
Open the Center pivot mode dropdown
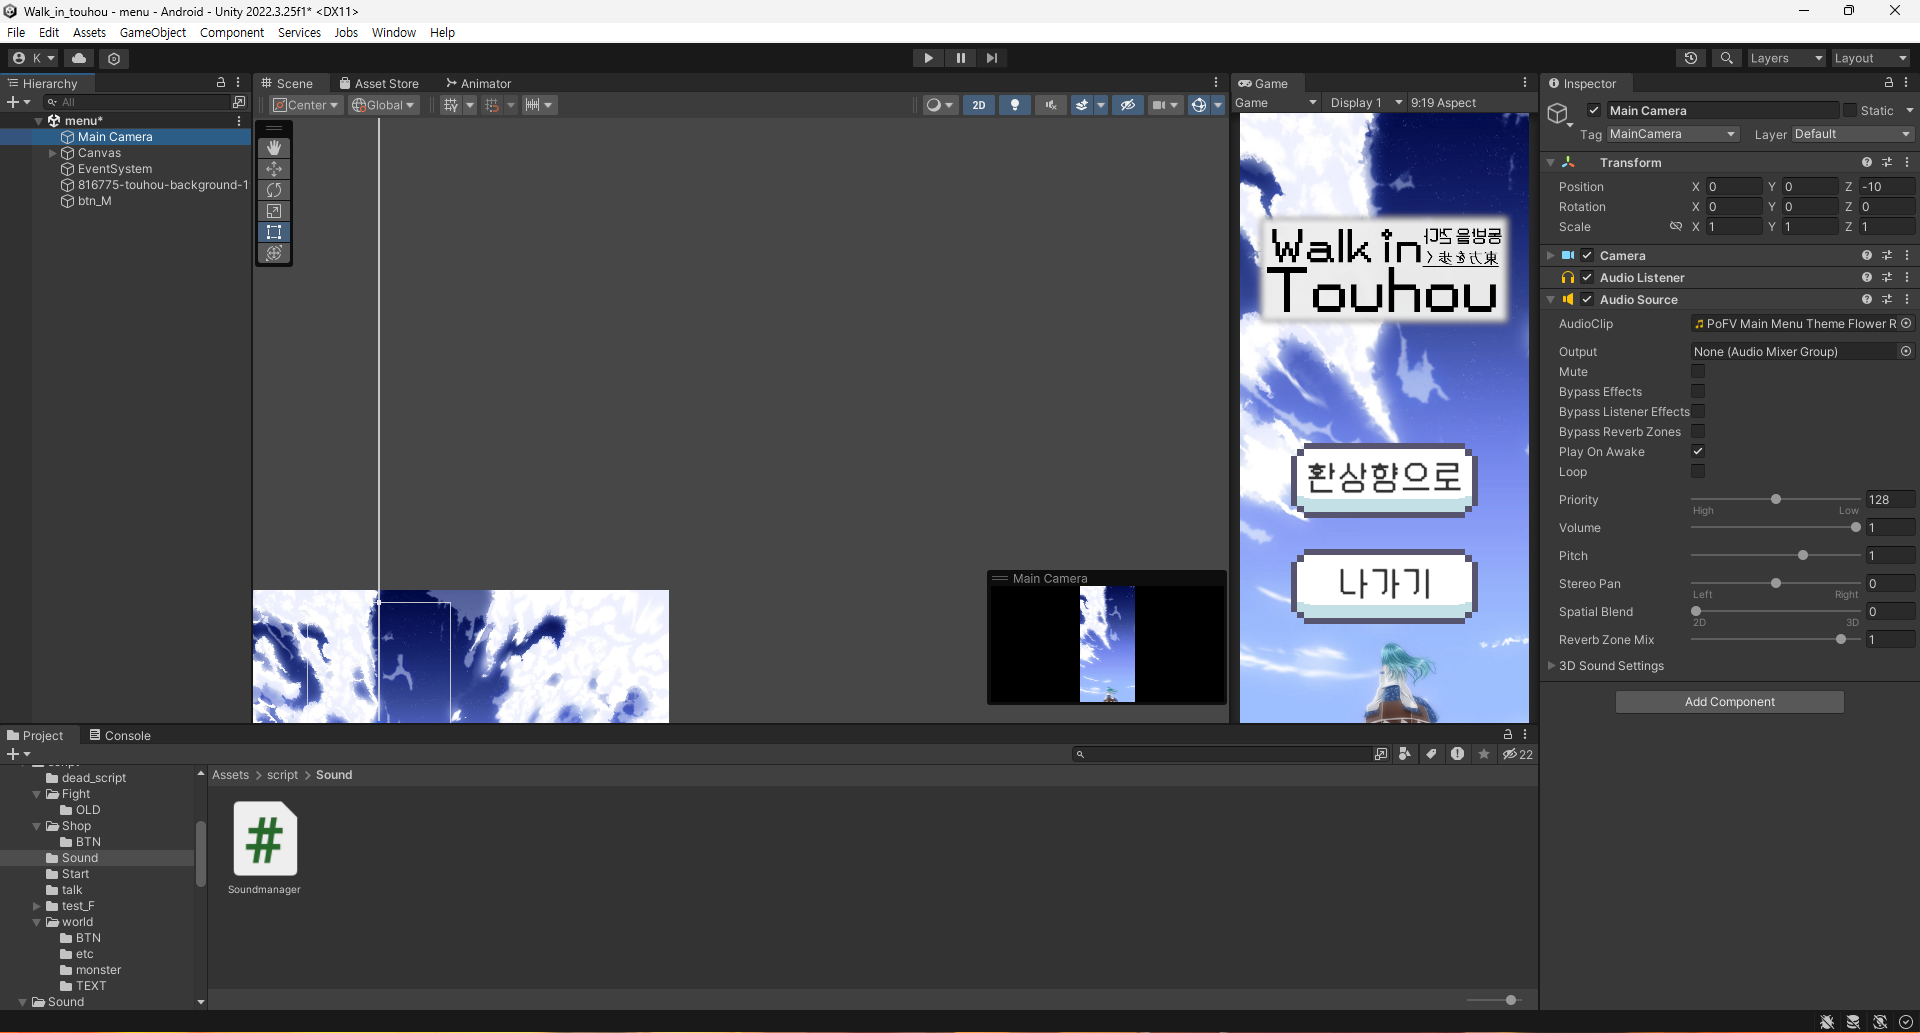306,105
